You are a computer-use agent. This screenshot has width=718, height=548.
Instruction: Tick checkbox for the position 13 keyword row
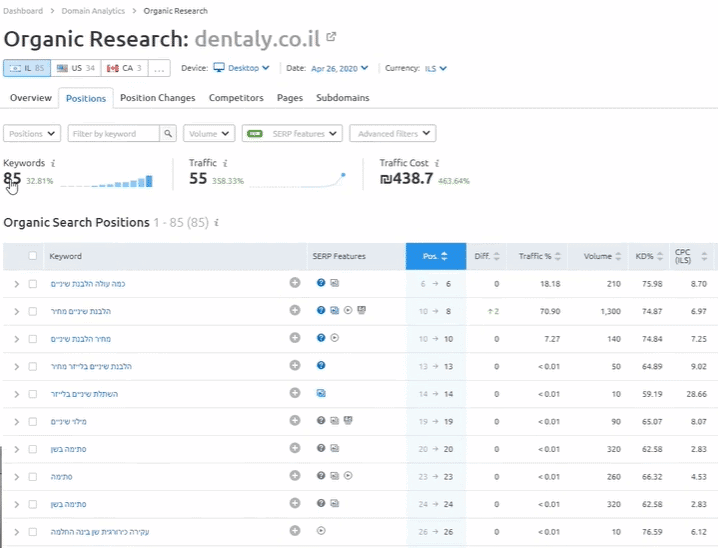click(x=33, y=366)
